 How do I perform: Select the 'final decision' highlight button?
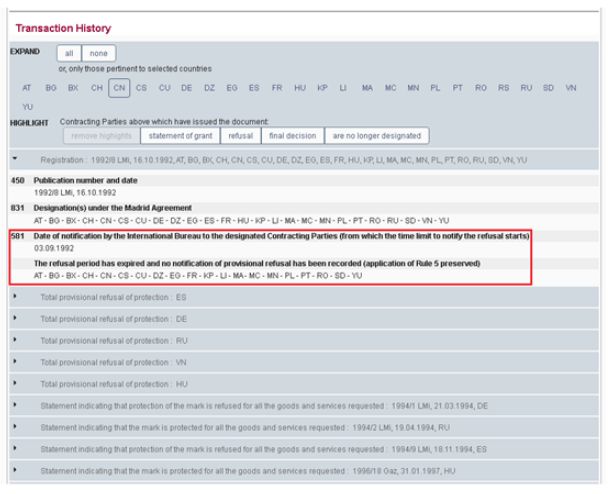[287, 135]
